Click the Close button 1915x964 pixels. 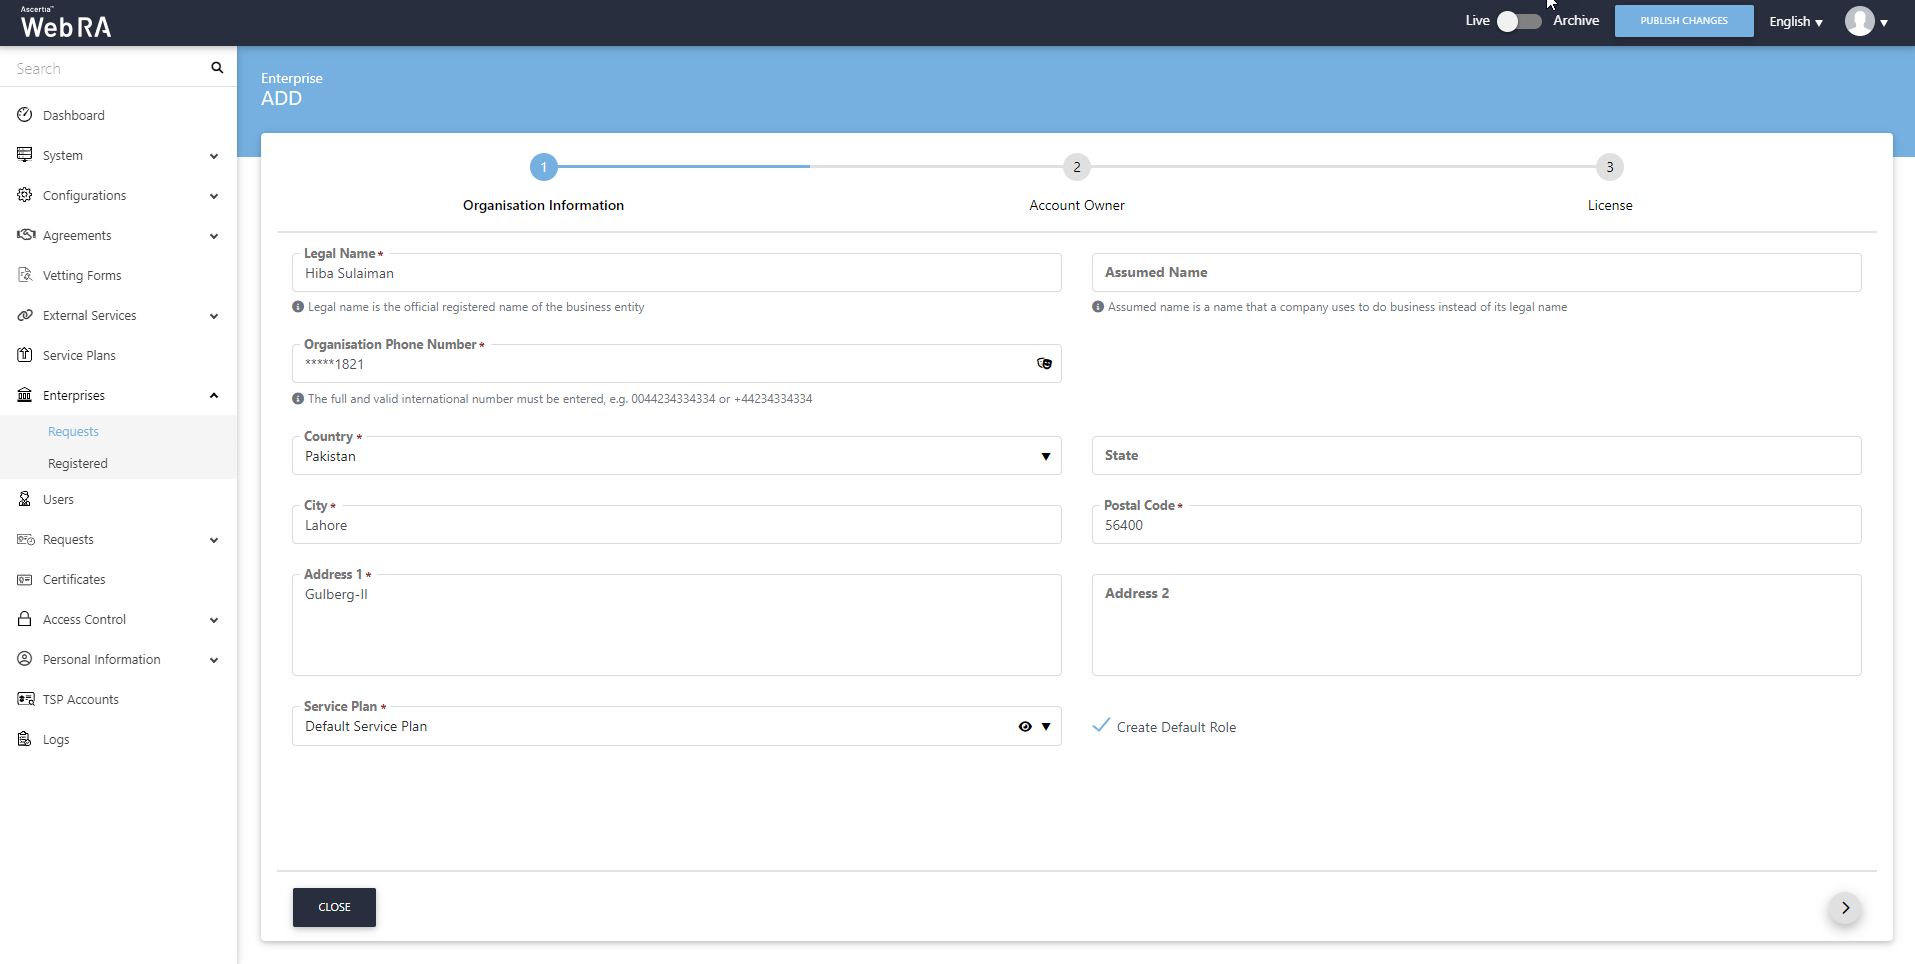pos(334,908)
